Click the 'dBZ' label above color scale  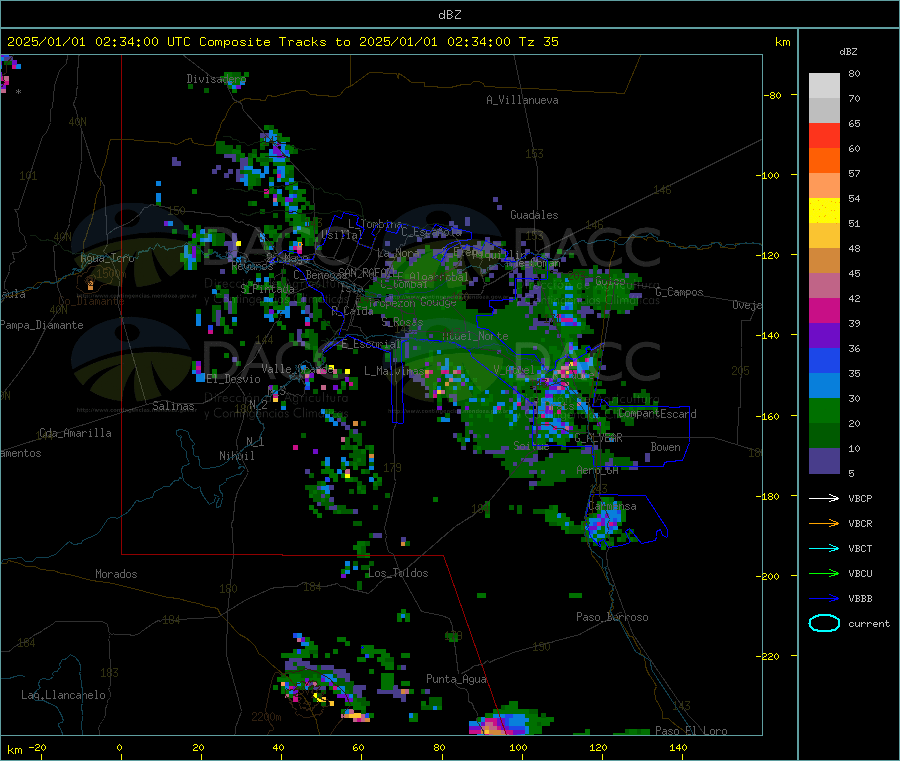[x=848, y=52]
